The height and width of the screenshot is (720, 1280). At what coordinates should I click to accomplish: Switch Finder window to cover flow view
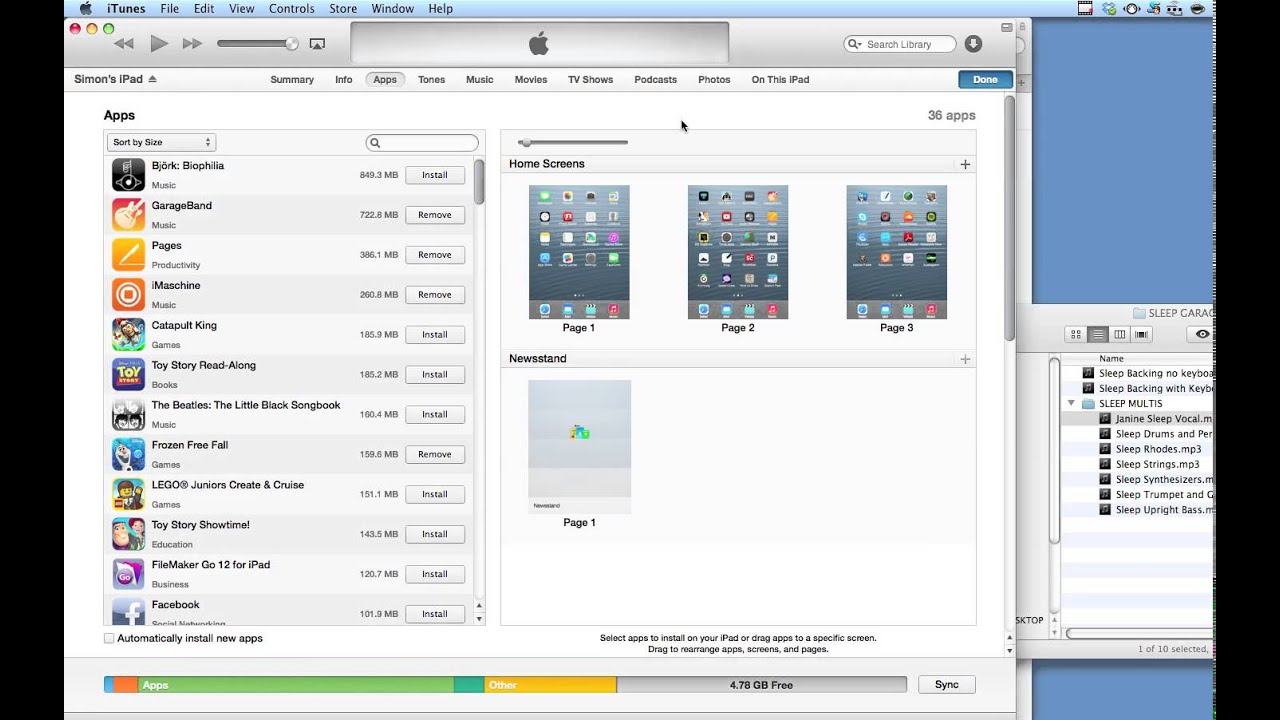point(1141,334)
